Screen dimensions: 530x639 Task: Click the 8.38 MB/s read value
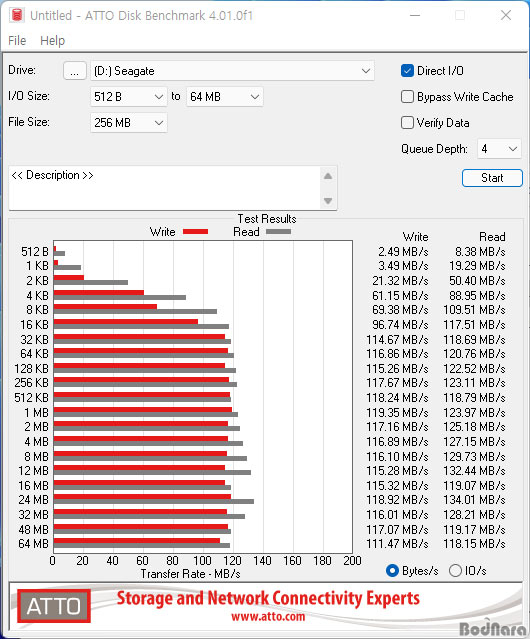(x=480, y=252)
